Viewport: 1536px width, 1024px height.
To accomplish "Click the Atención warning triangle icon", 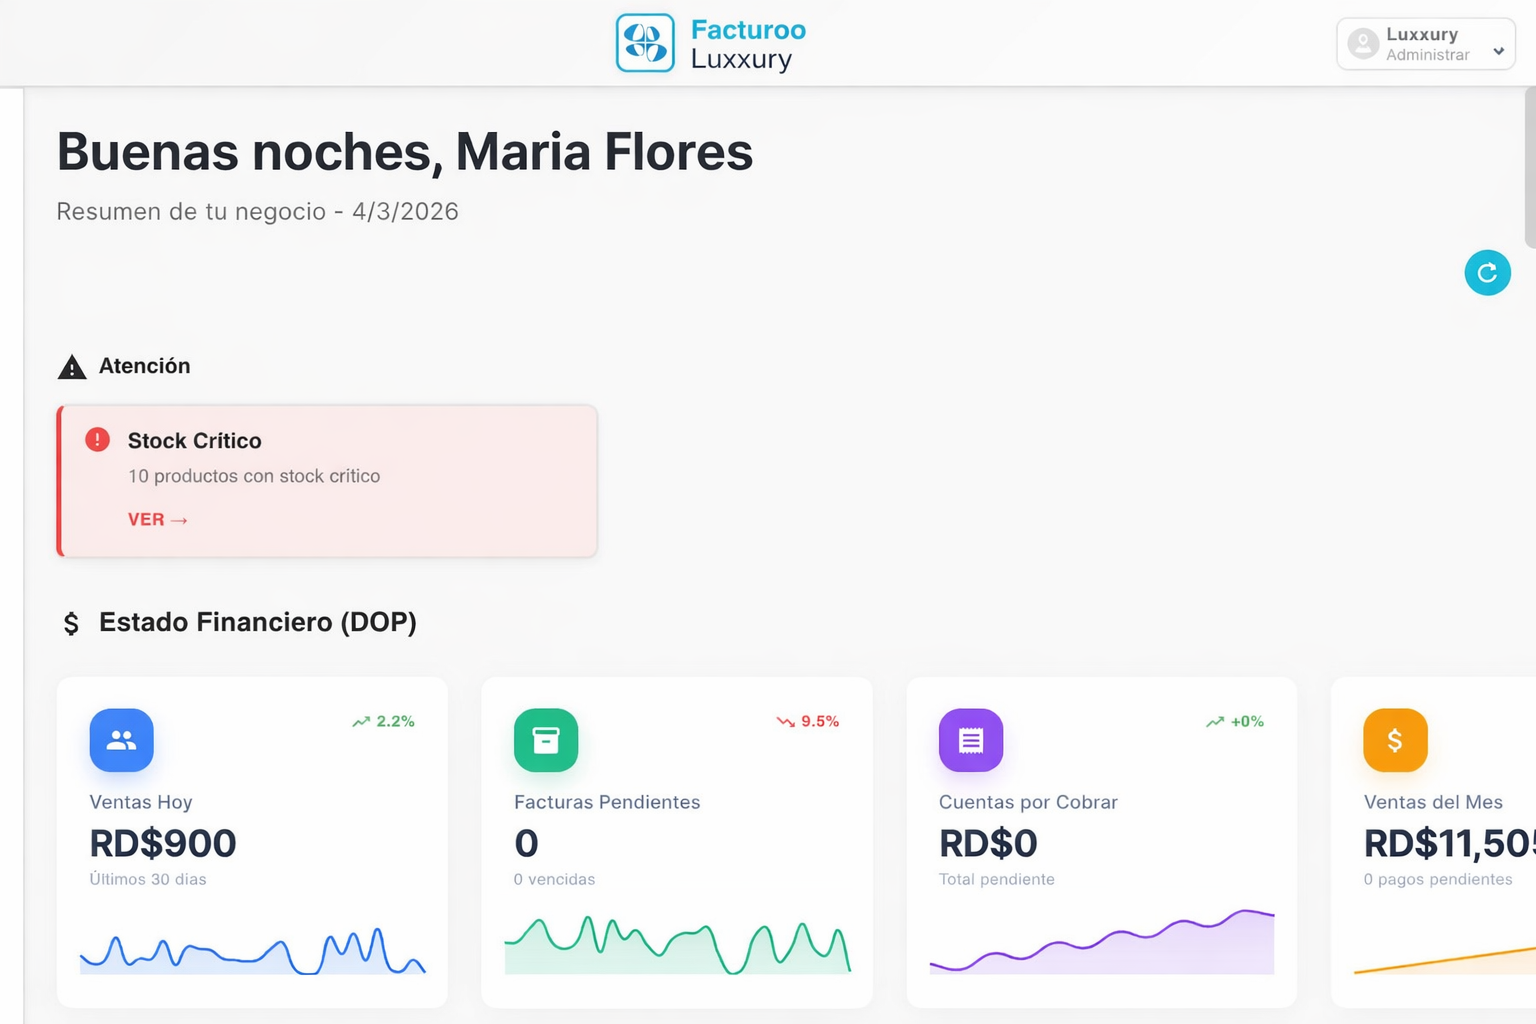I will [x=72, y=367].
